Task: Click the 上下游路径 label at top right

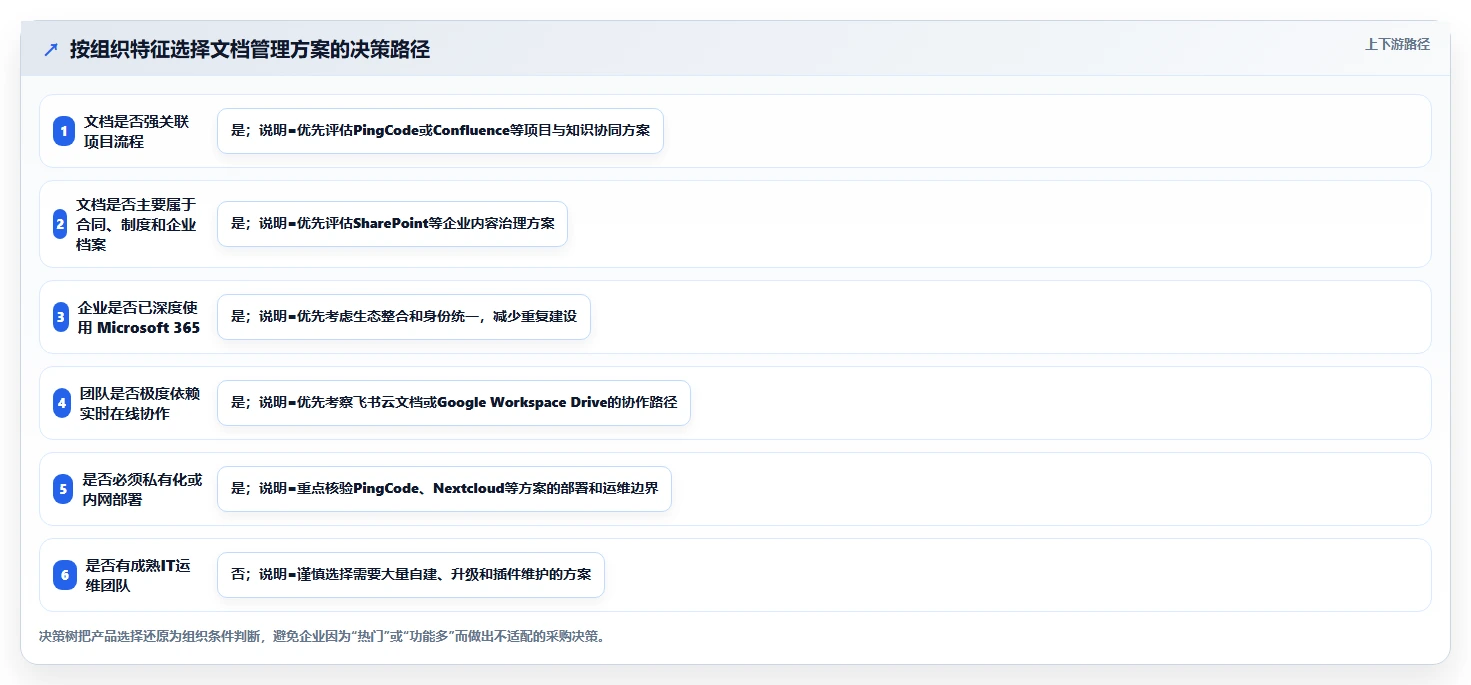Action: (x=1397, y=44)
